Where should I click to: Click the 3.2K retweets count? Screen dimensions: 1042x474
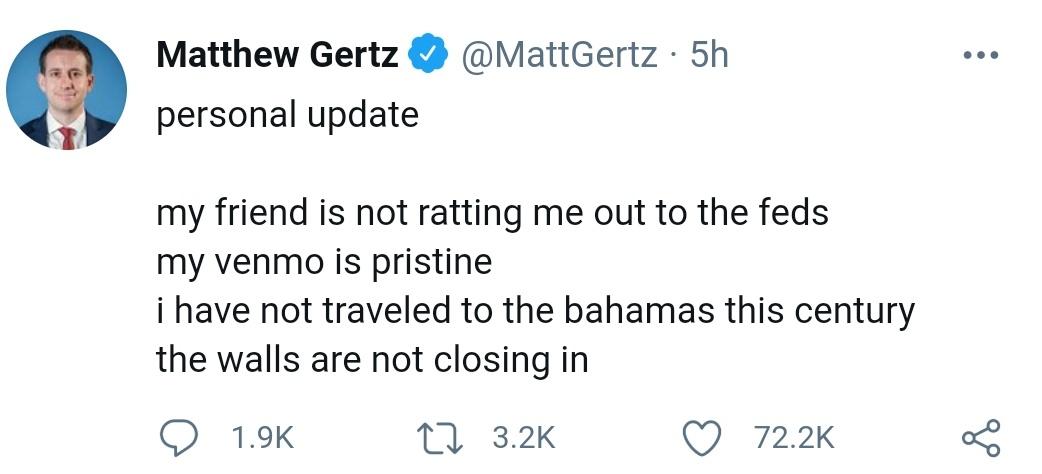(x=523, y=437)
